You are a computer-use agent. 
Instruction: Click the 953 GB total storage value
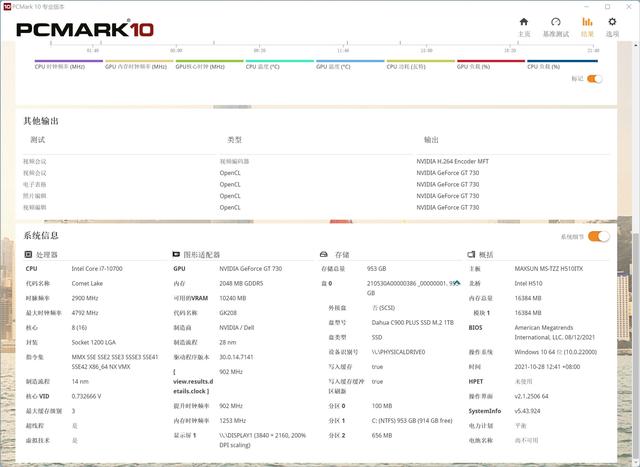click(376, 269)
